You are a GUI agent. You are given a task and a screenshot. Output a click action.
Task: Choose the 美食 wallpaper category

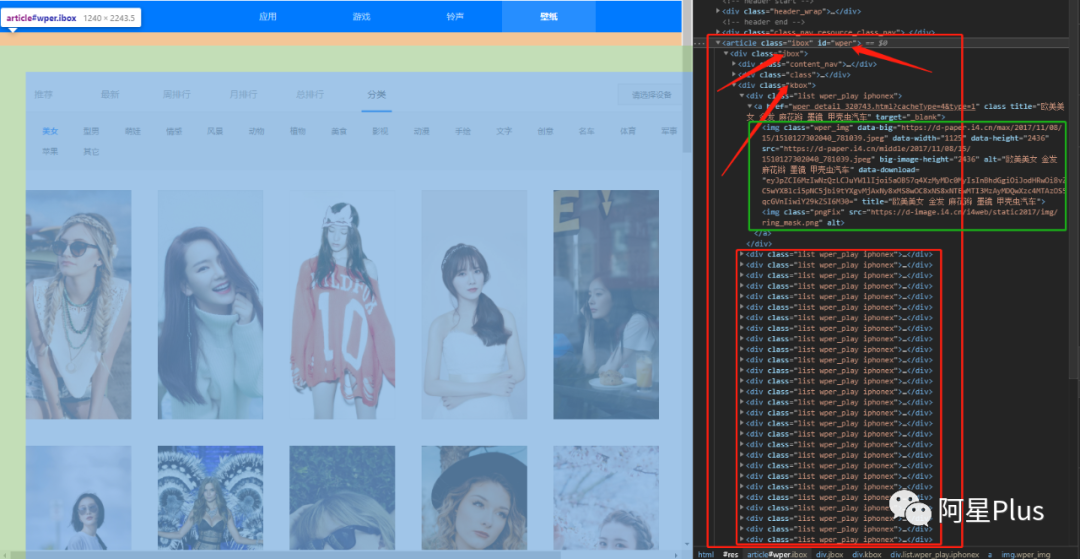click(x=339, y=131)
